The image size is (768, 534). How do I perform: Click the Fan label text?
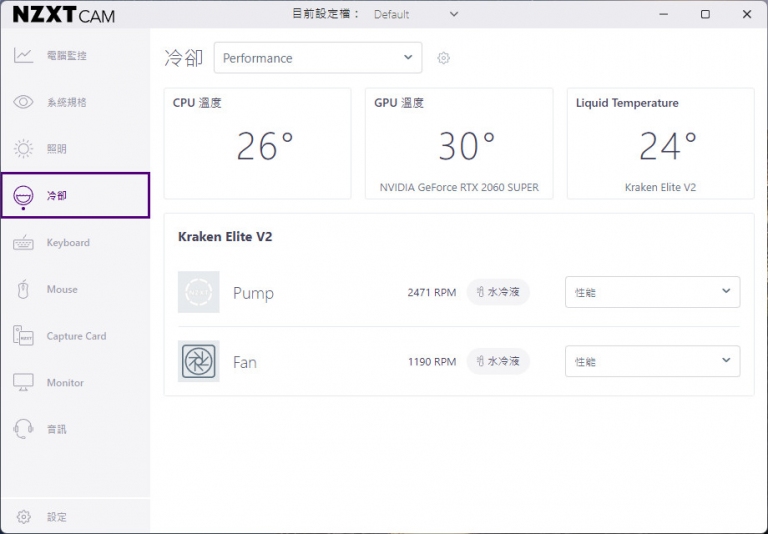tap(244, 362)
